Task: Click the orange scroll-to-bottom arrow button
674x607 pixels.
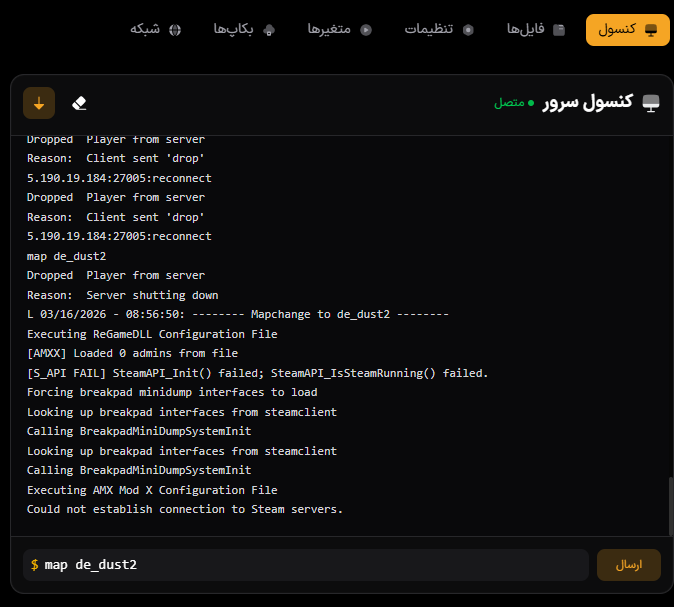Action: point(39,103)
